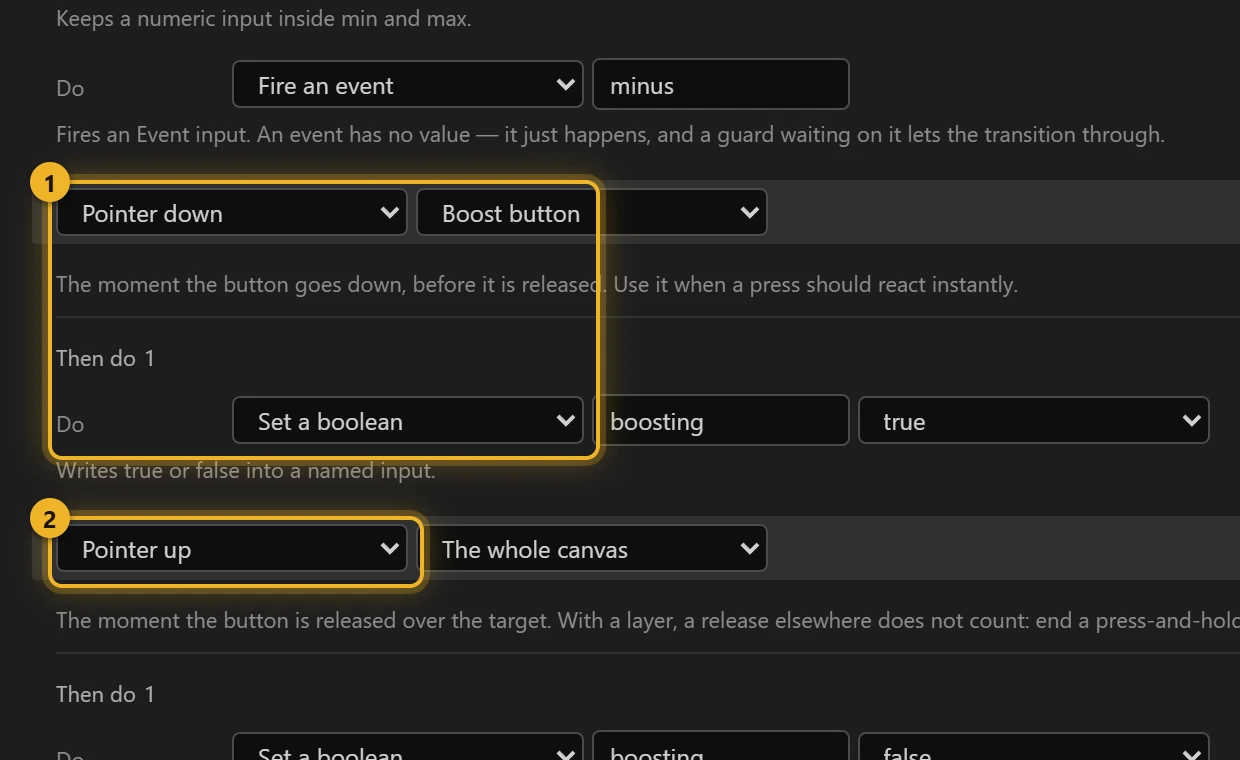Click "Then do 1" under the Pointer up listener
This screenshot has height=760, width=1240.
click(106, 694)
